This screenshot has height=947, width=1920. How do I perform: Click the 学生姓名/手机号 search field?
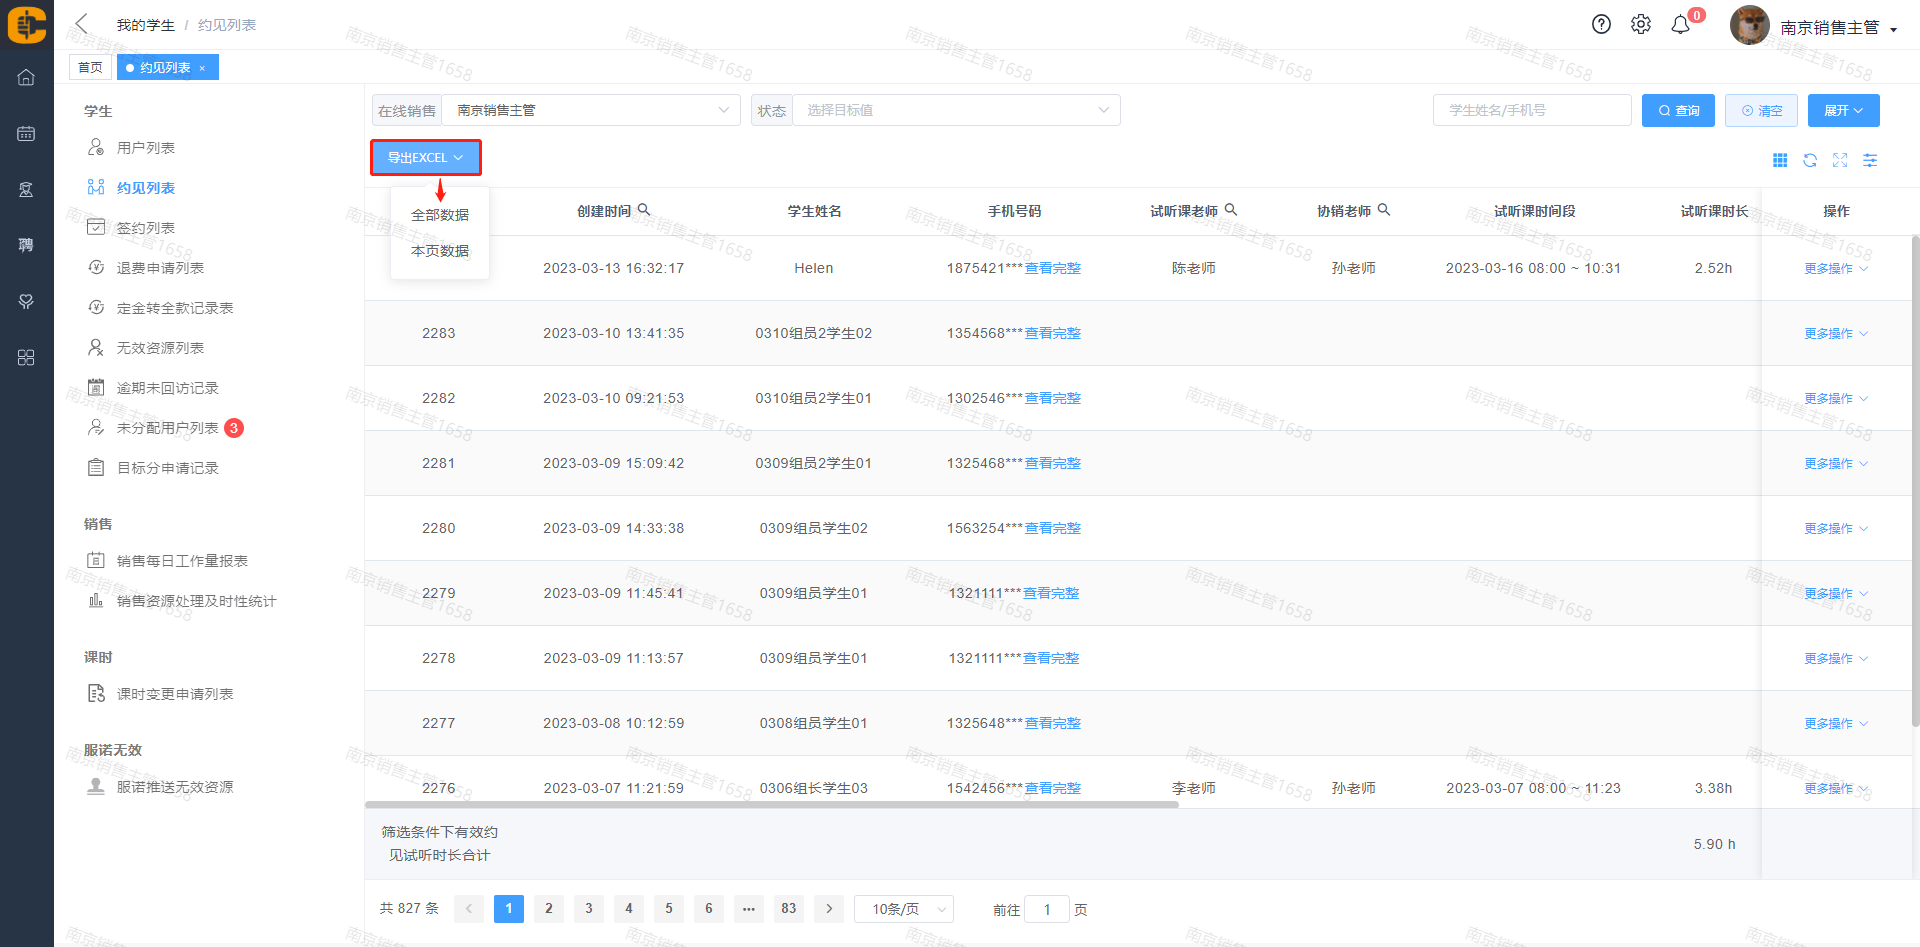coord(1531,110)
